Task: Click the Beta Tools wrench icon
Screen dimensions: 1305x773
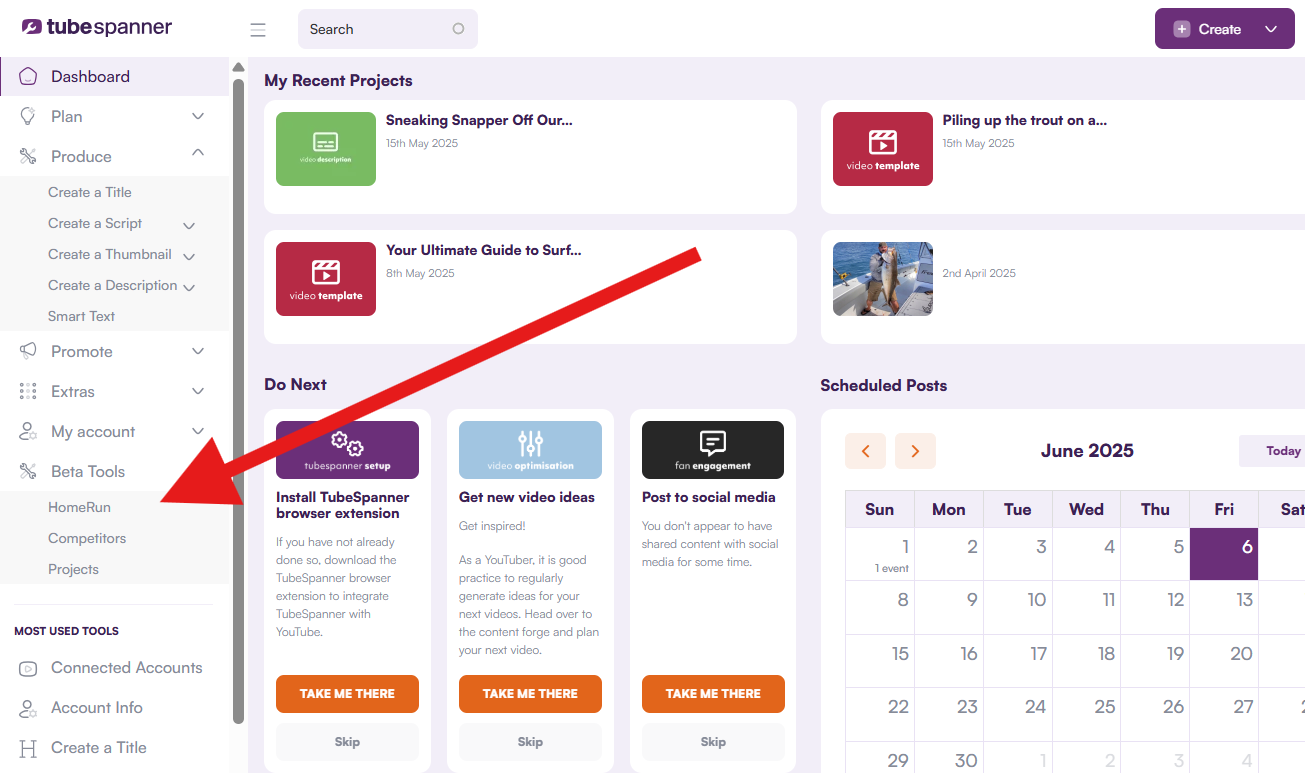Action: coord(28,472)
